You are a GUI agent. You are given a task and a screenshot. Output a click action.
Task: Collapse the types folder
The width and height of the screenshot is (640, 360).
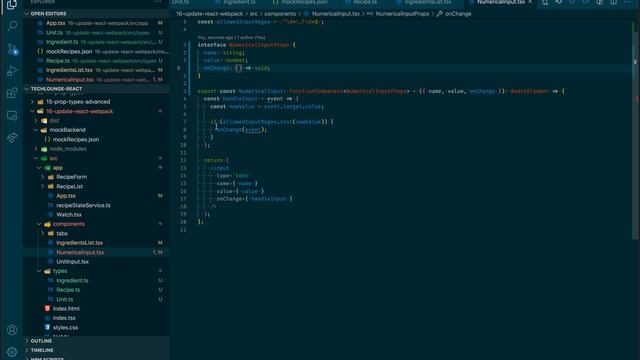pos(39,271)
